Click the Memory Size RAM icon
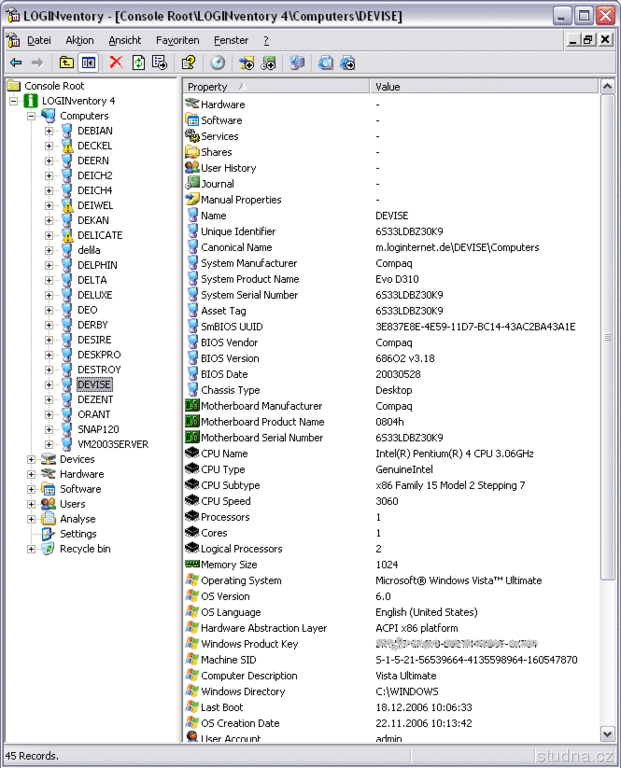 coord(192,564)
